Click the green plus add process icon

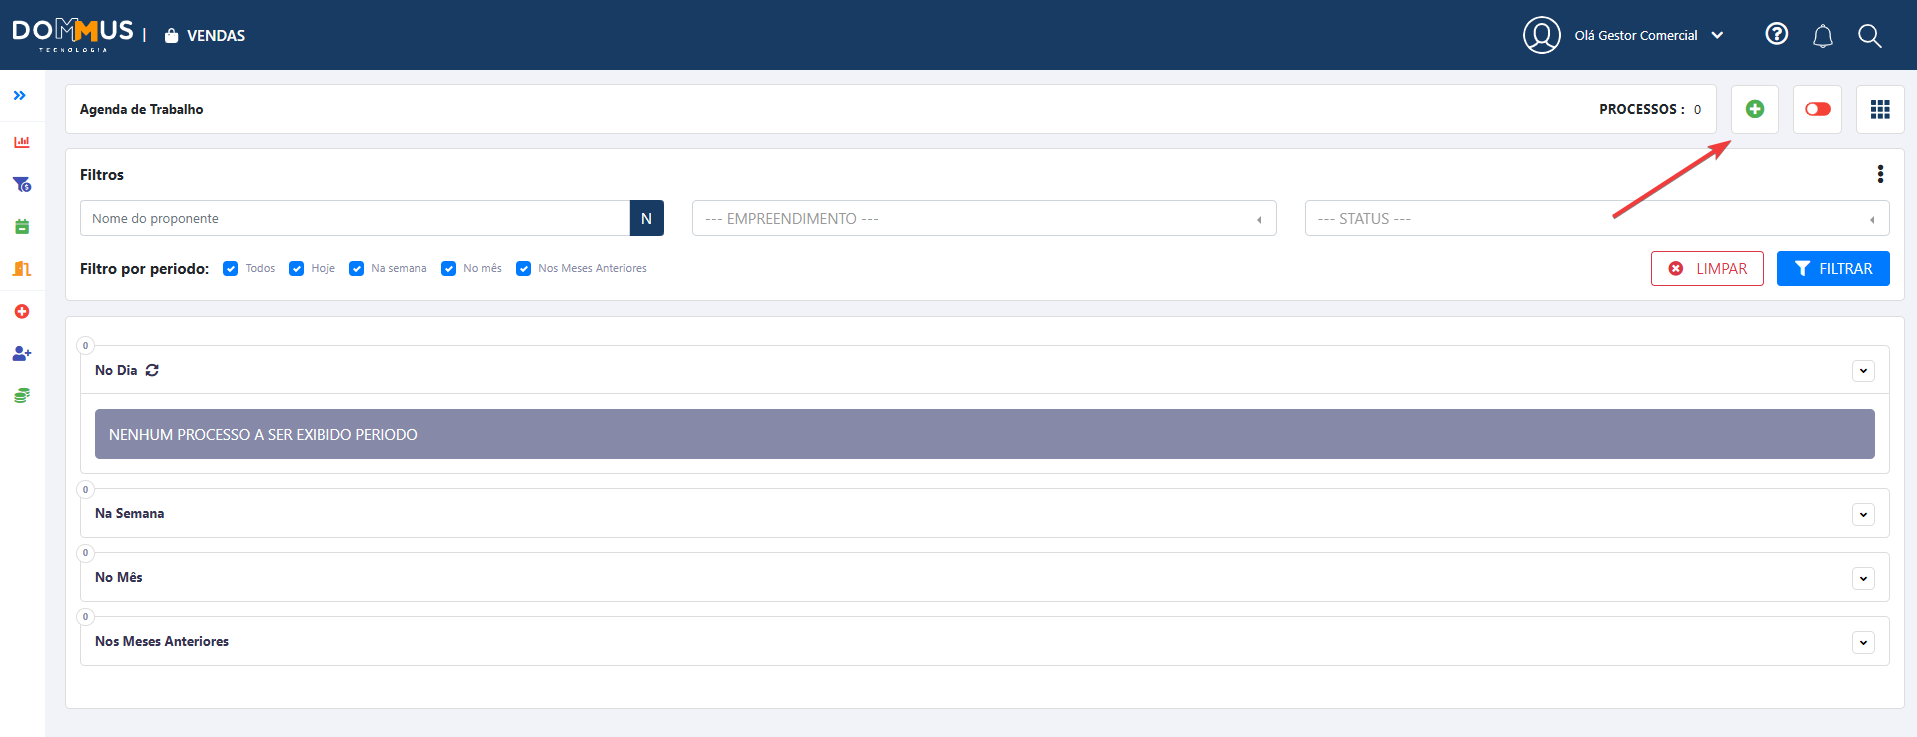pos(1755,109)
